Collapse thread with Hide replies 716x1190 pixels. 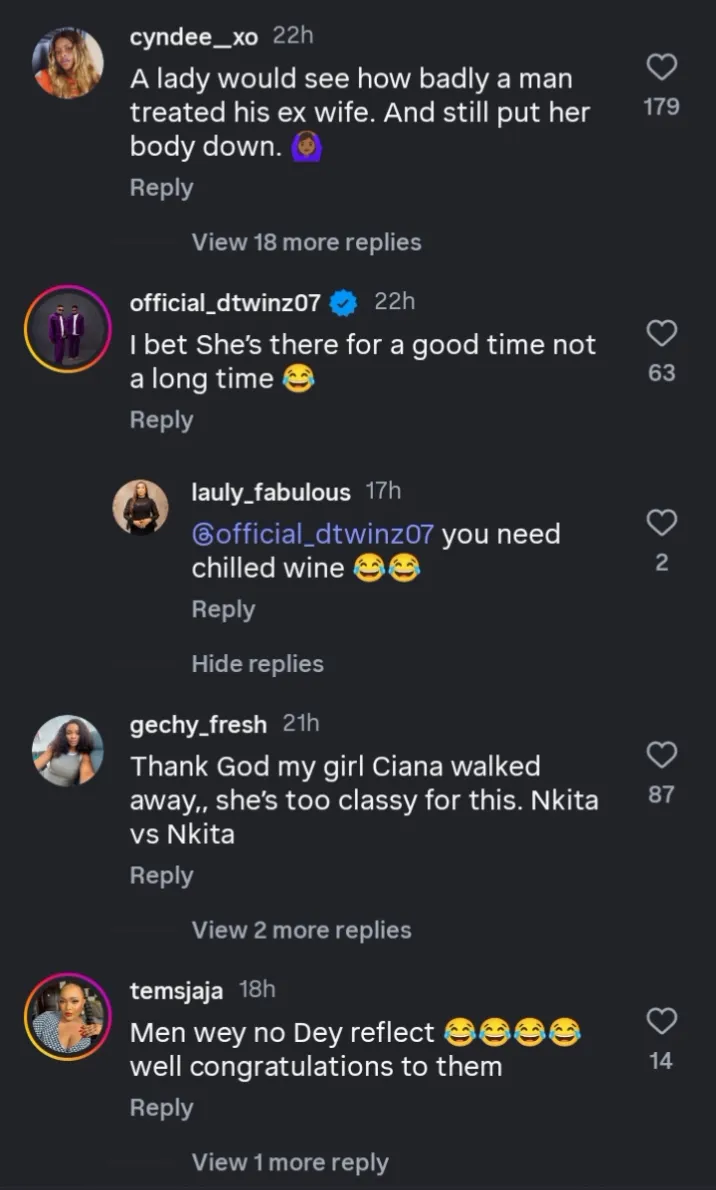click(258, 664)
